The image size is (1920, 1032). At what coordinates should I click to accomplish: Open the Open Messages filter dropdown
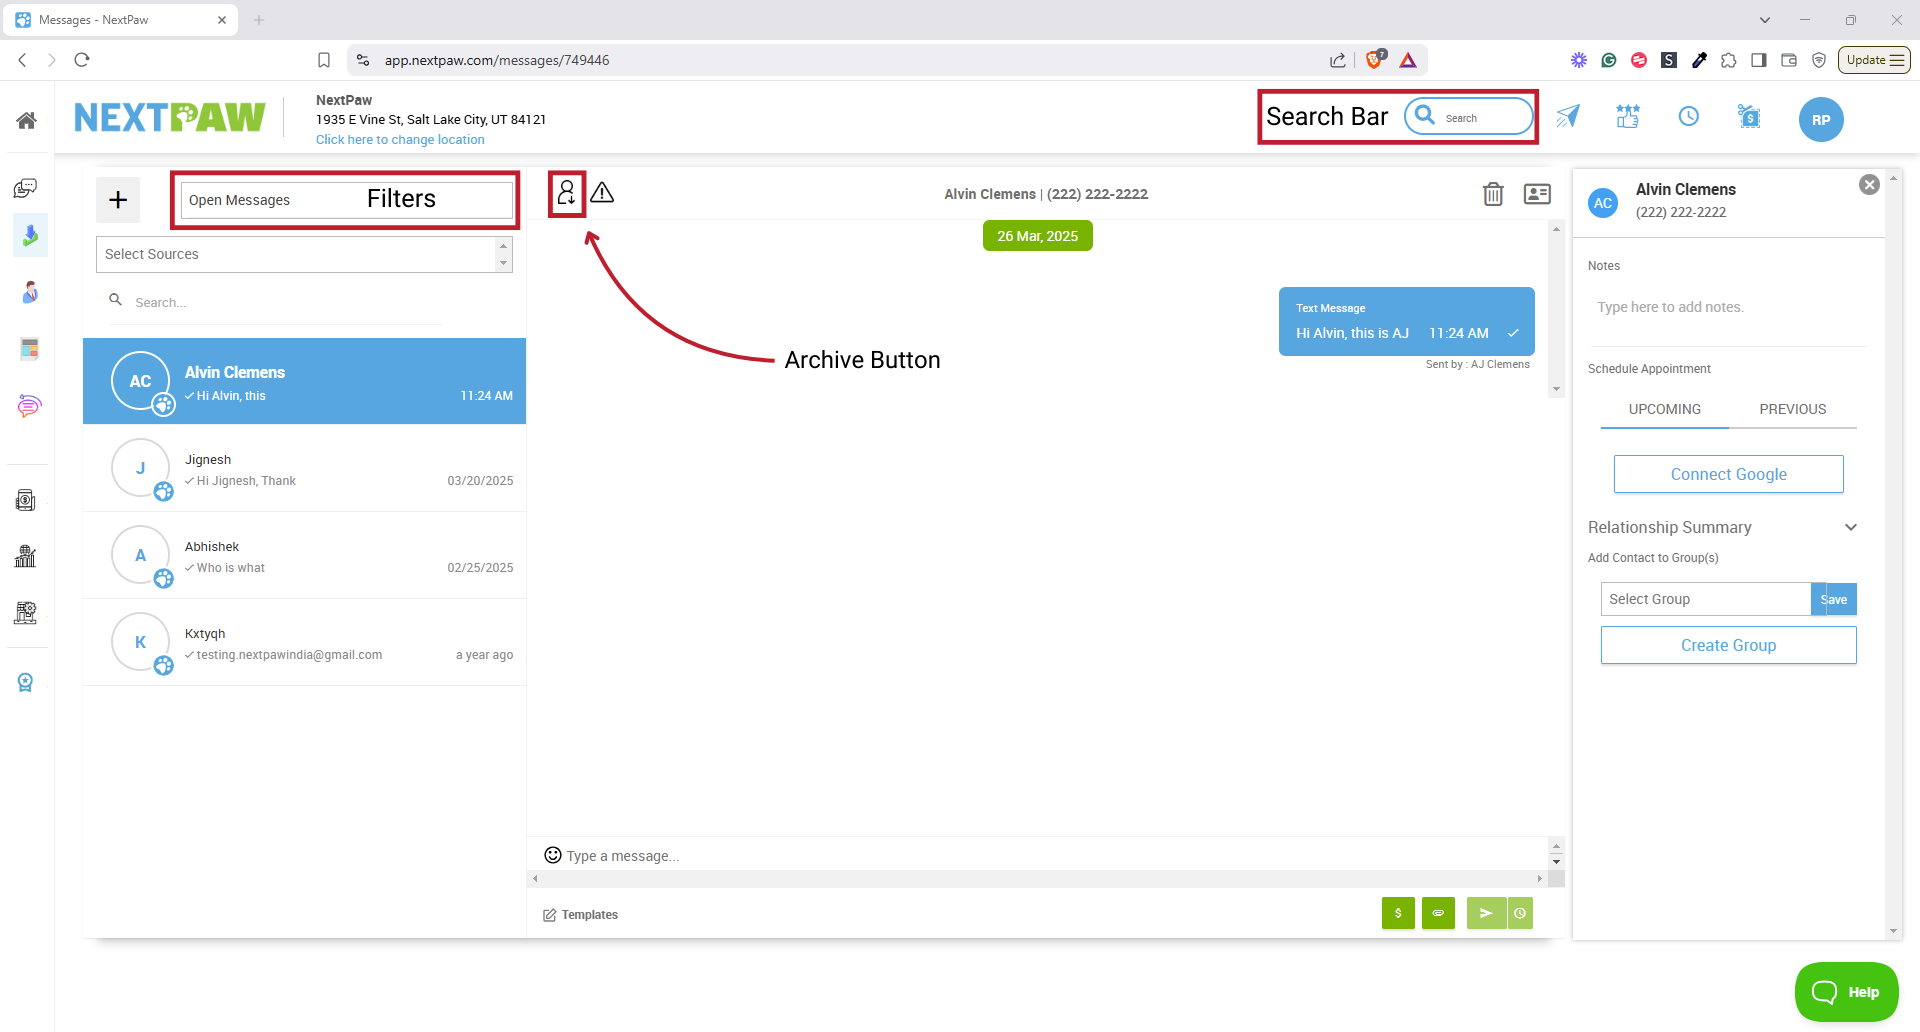tap(346, 200)
